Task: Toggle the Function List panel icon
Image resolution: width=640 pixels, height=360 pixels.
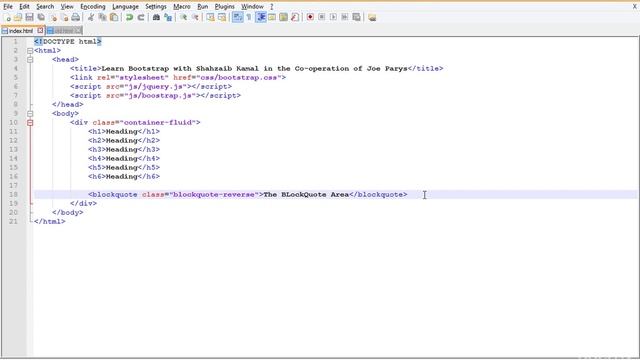Action: [x=295, y=17]
